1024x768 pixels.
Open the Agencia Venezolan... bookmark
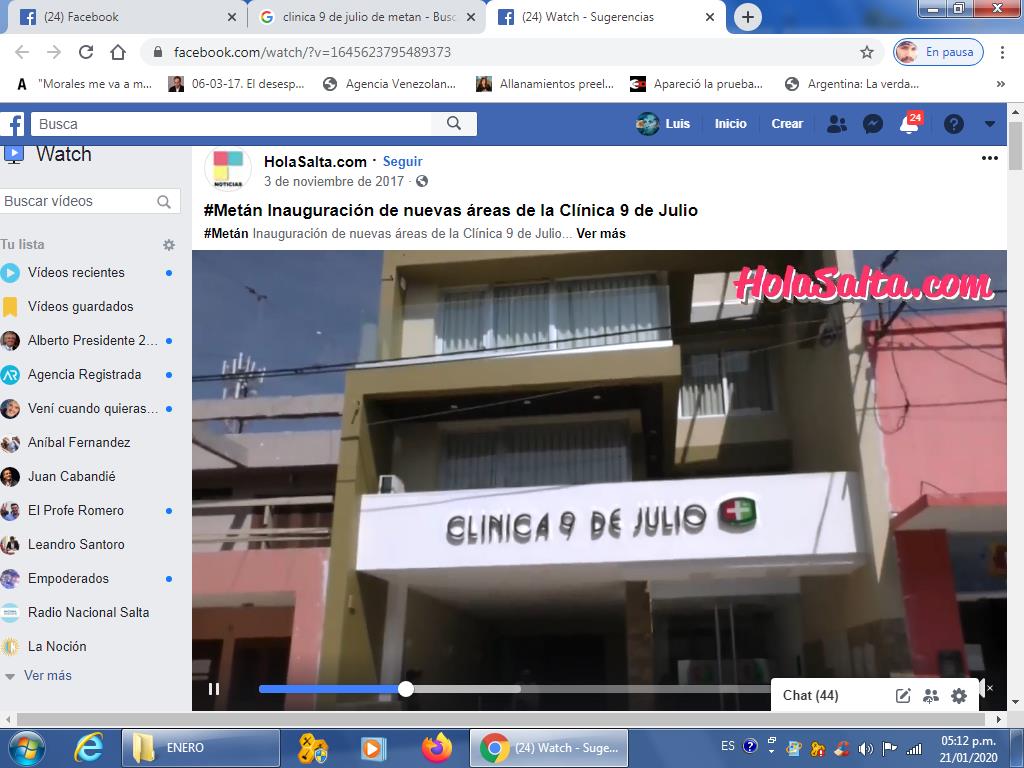pos(390,84)
